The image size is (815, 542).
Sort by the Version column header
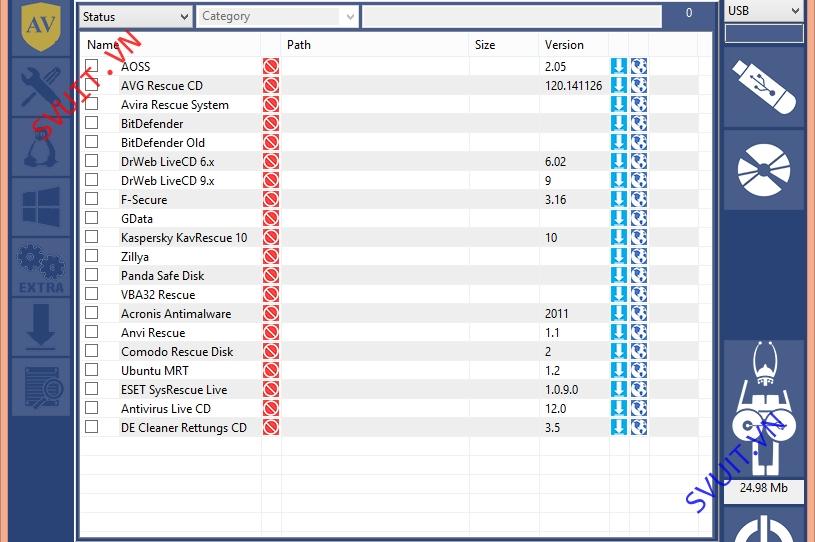(564, 45)
